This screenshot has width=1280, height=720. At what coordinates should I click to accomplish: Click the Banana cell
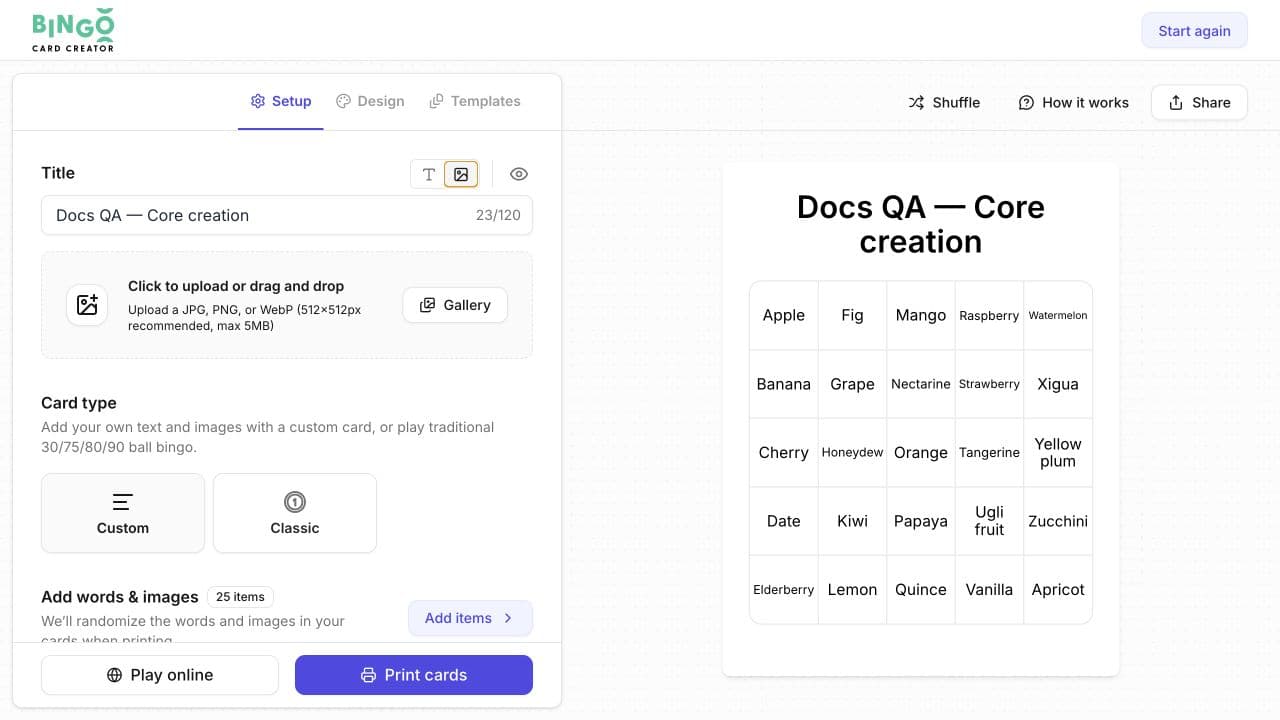(784, 384)
